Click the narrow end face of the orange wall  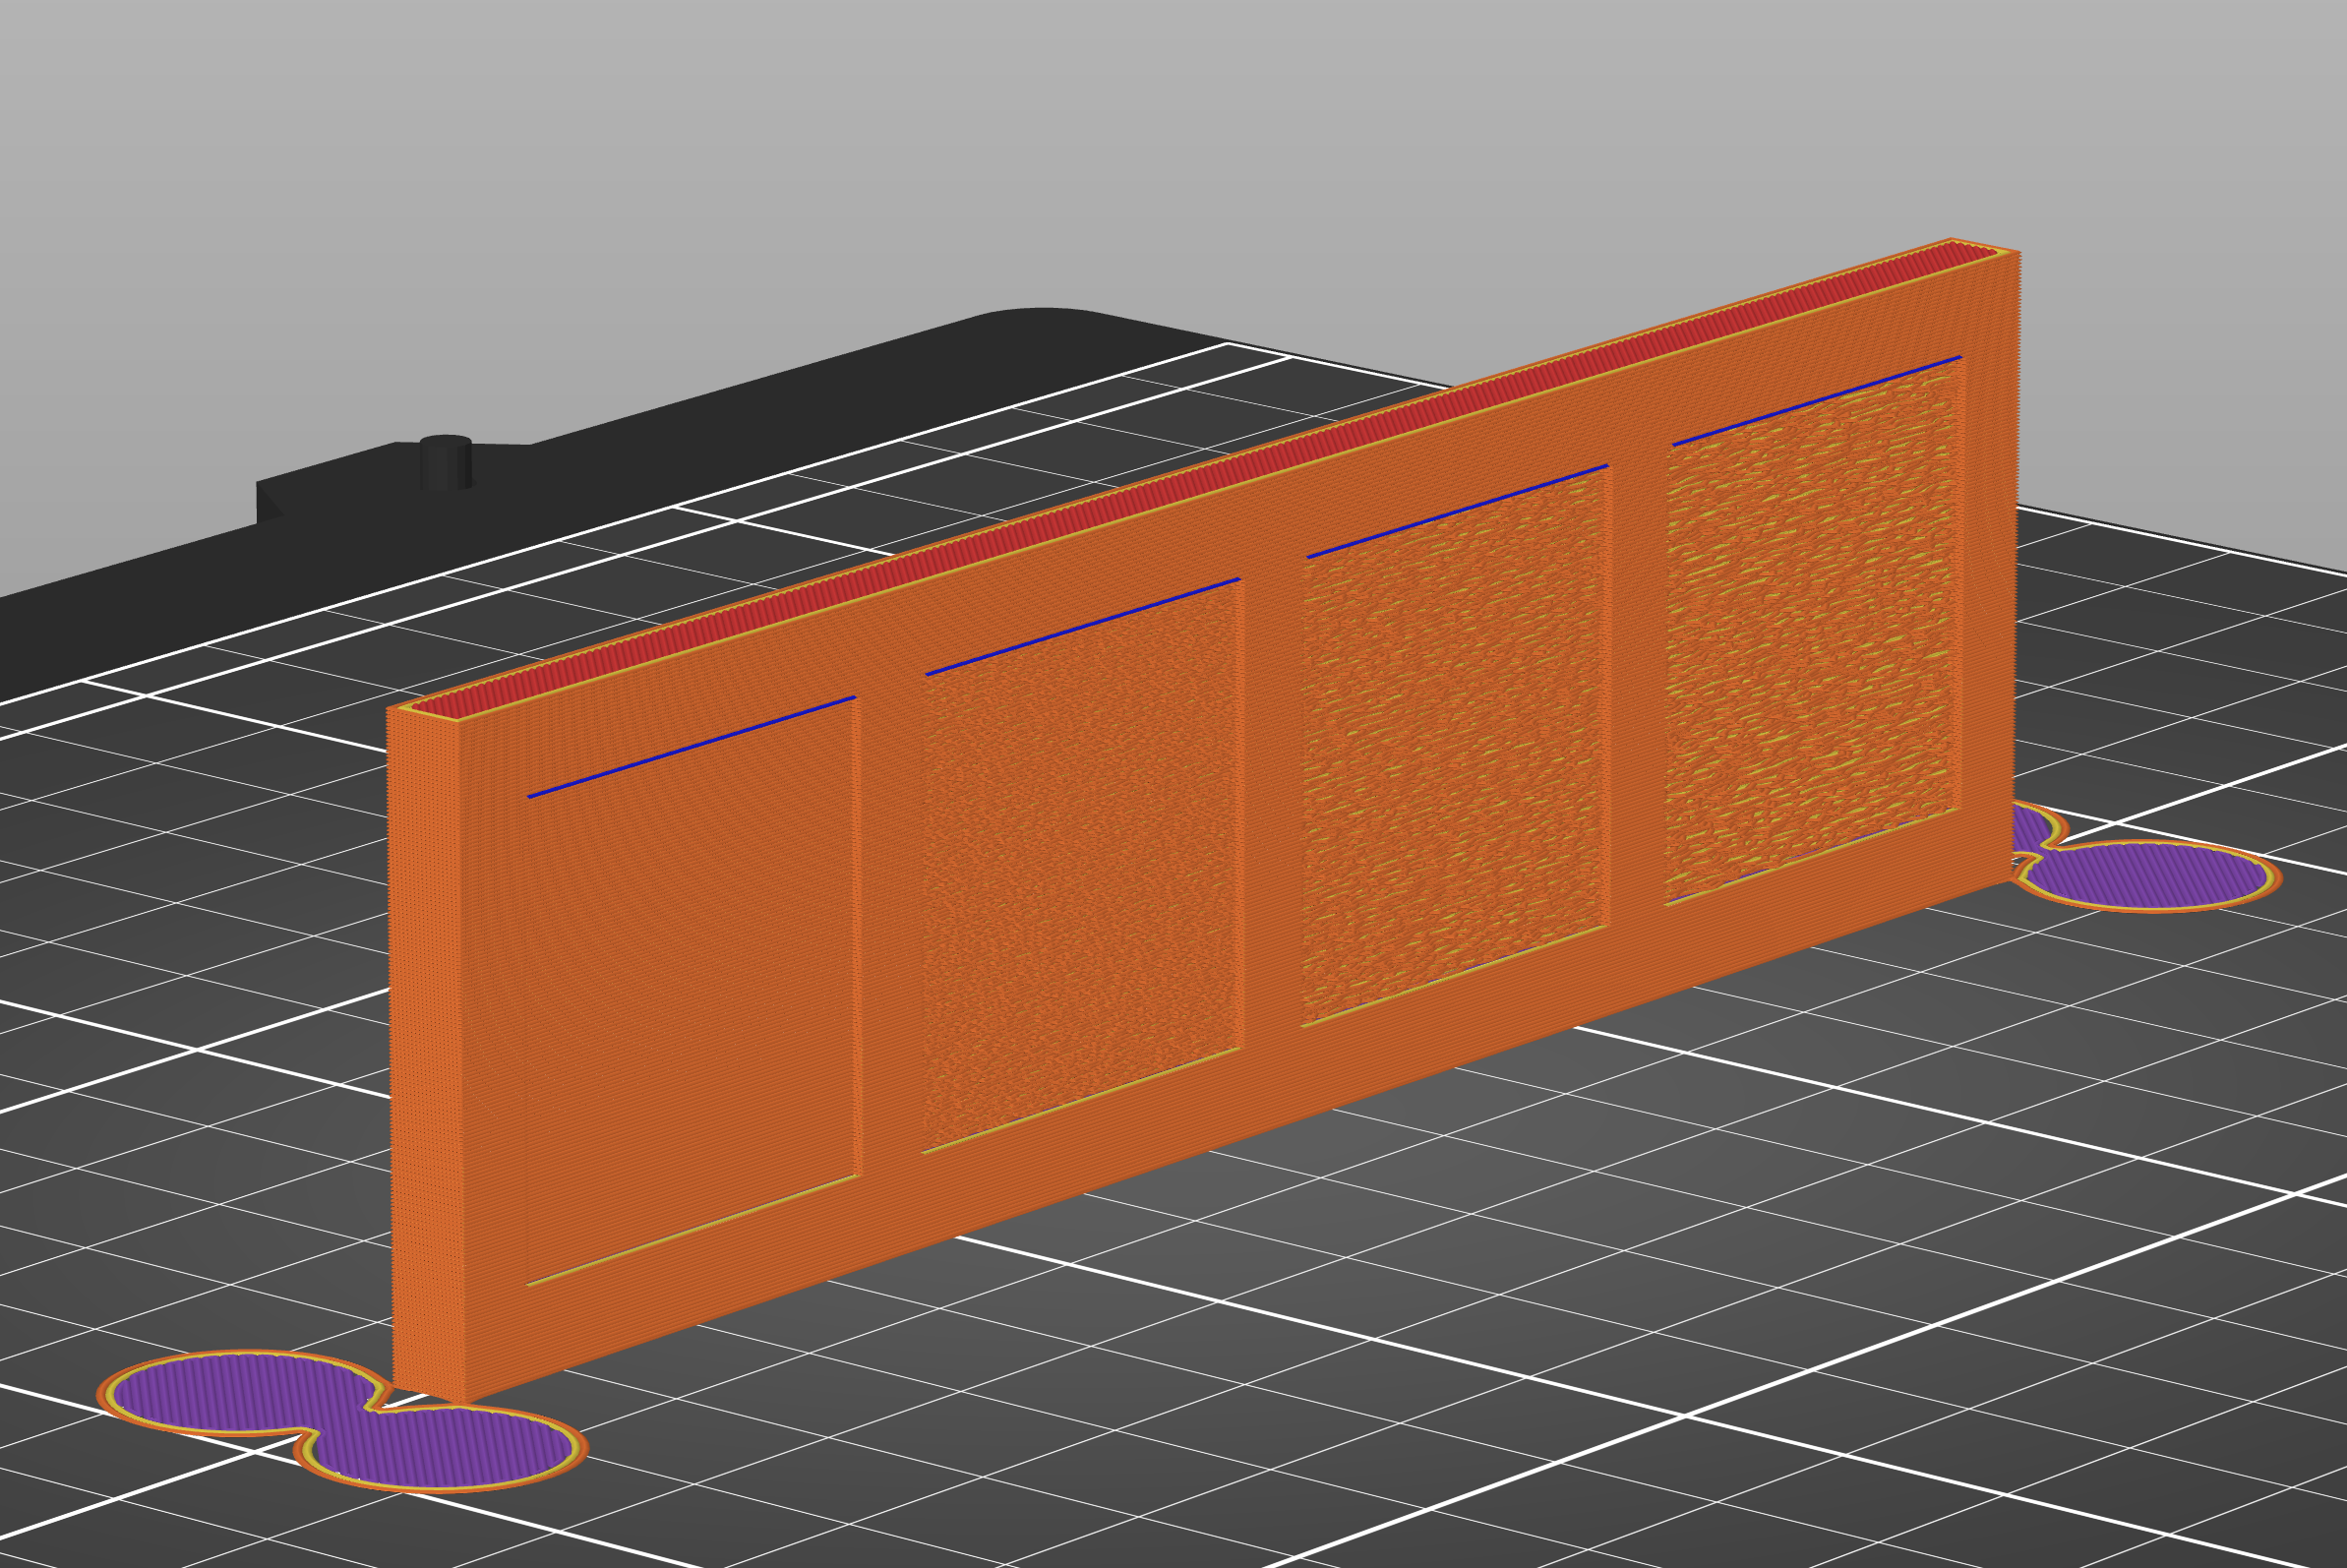(x=428, y=1055)
